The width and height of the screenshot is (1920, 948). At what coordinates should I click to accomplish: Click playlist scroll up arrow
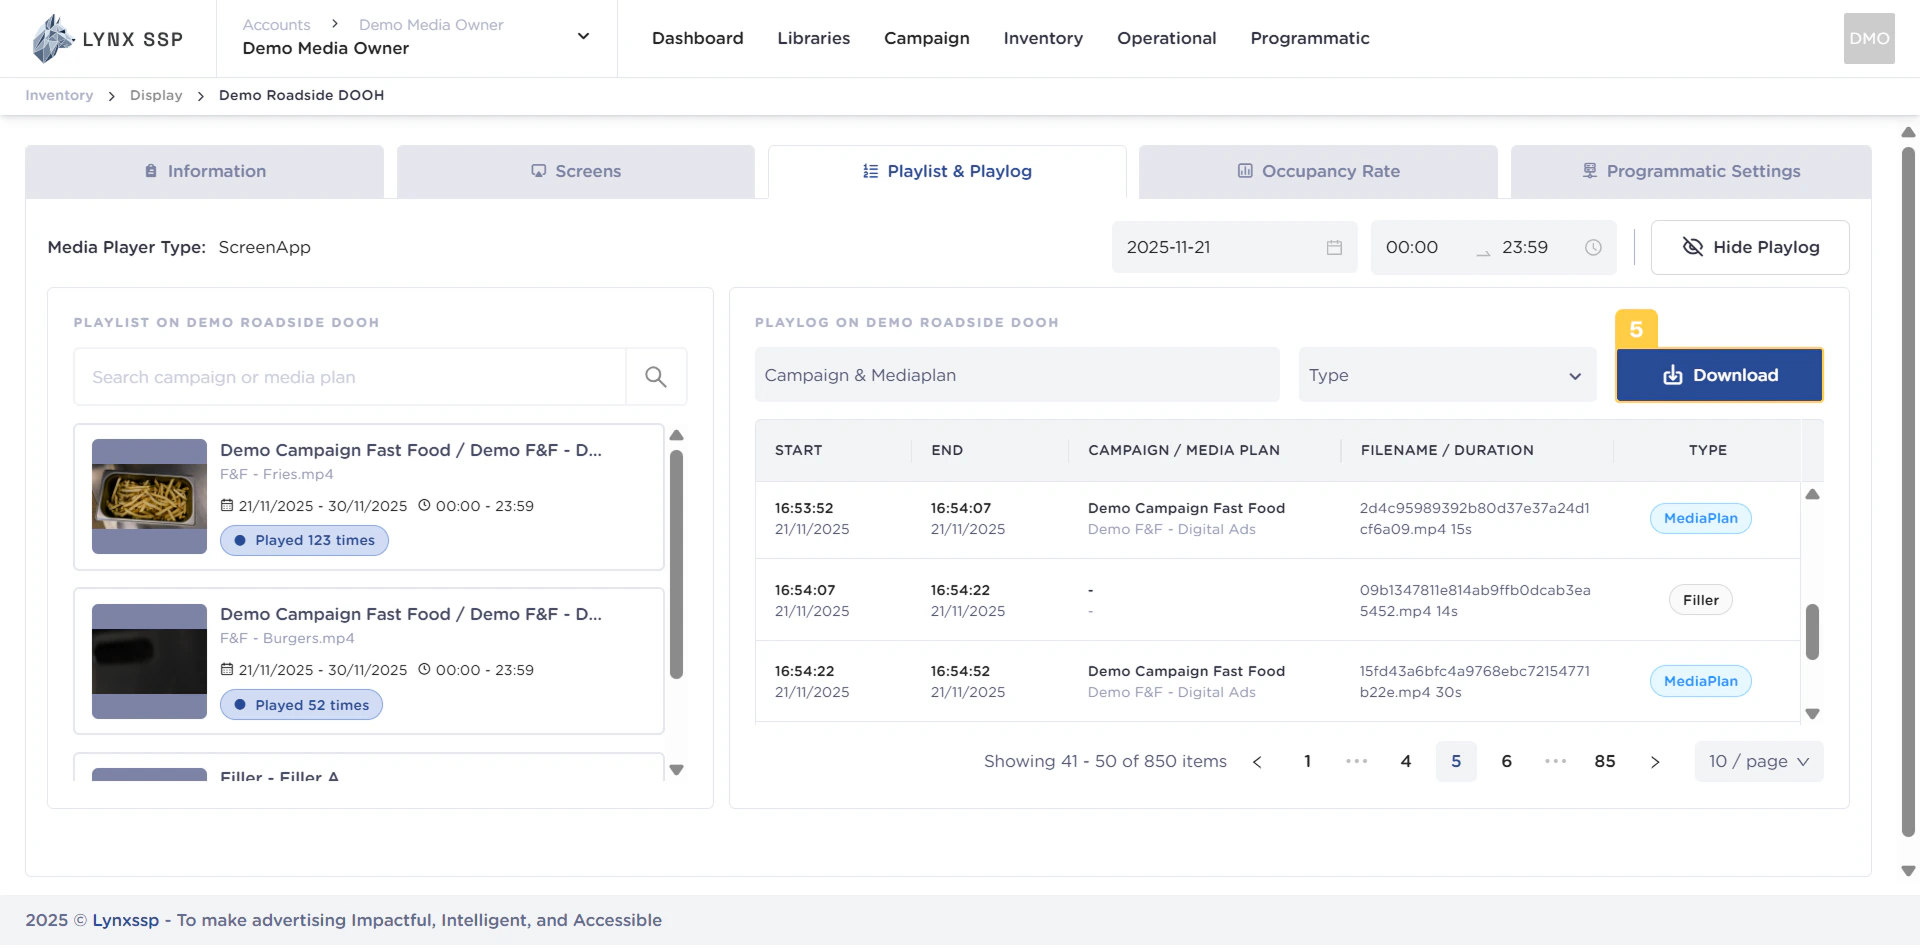click(x=676, y=435)
